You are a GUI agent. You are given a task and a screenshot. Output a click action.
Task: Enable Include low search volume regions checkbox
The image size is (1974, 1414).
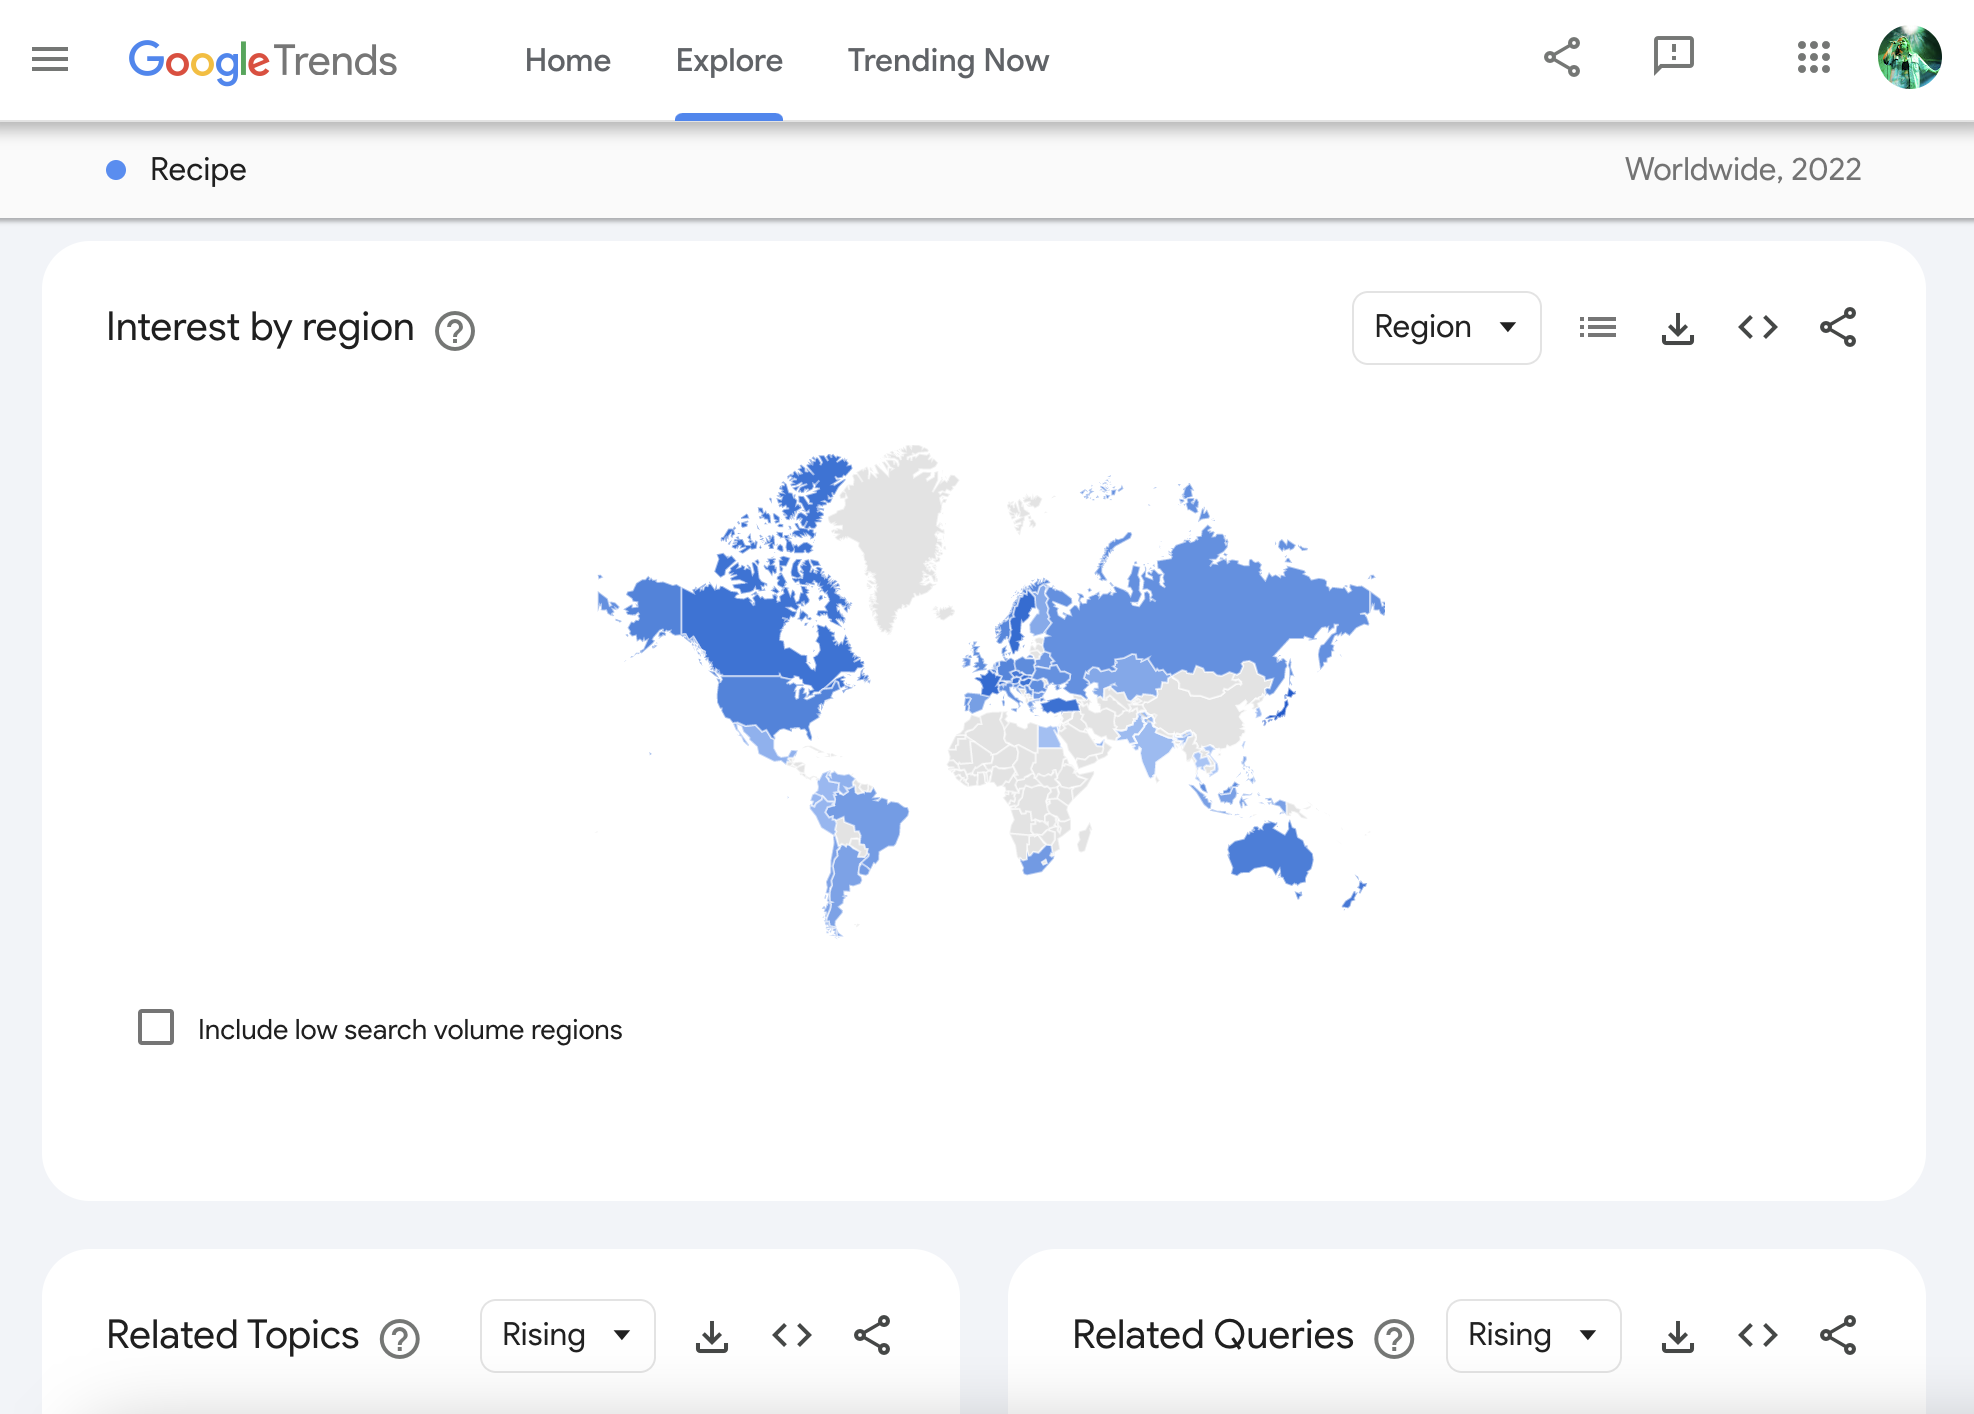tap(158, 1027)
